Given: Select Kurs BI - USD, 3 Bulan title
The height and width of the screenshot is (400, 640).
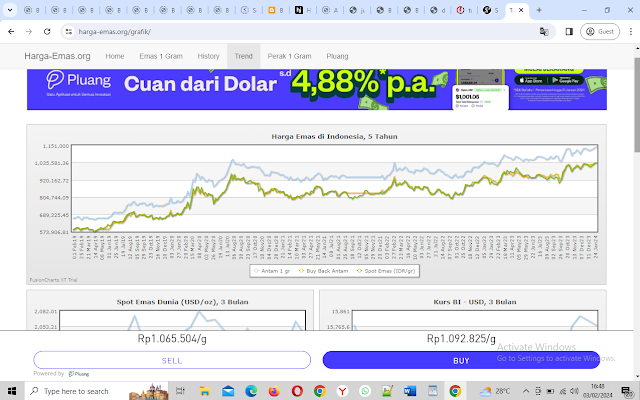Looking at the screenshot, I should click(x=475, y=302).
